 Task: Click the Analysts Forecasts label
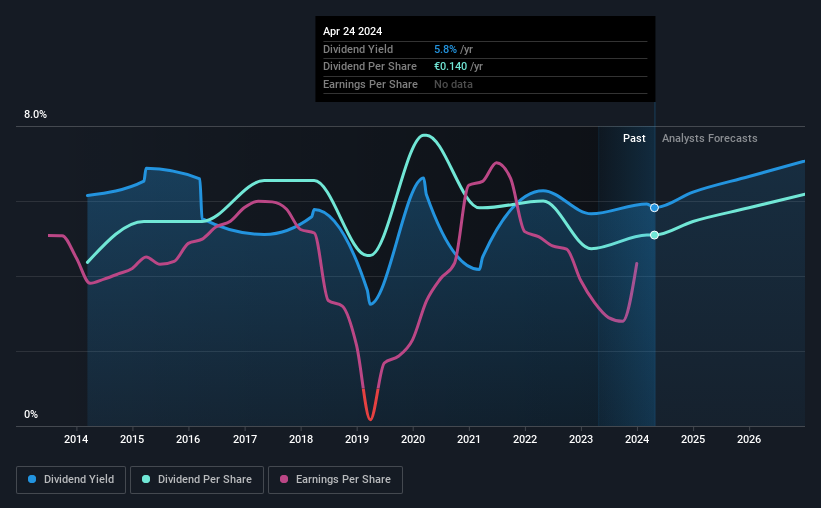click(709, 138)
